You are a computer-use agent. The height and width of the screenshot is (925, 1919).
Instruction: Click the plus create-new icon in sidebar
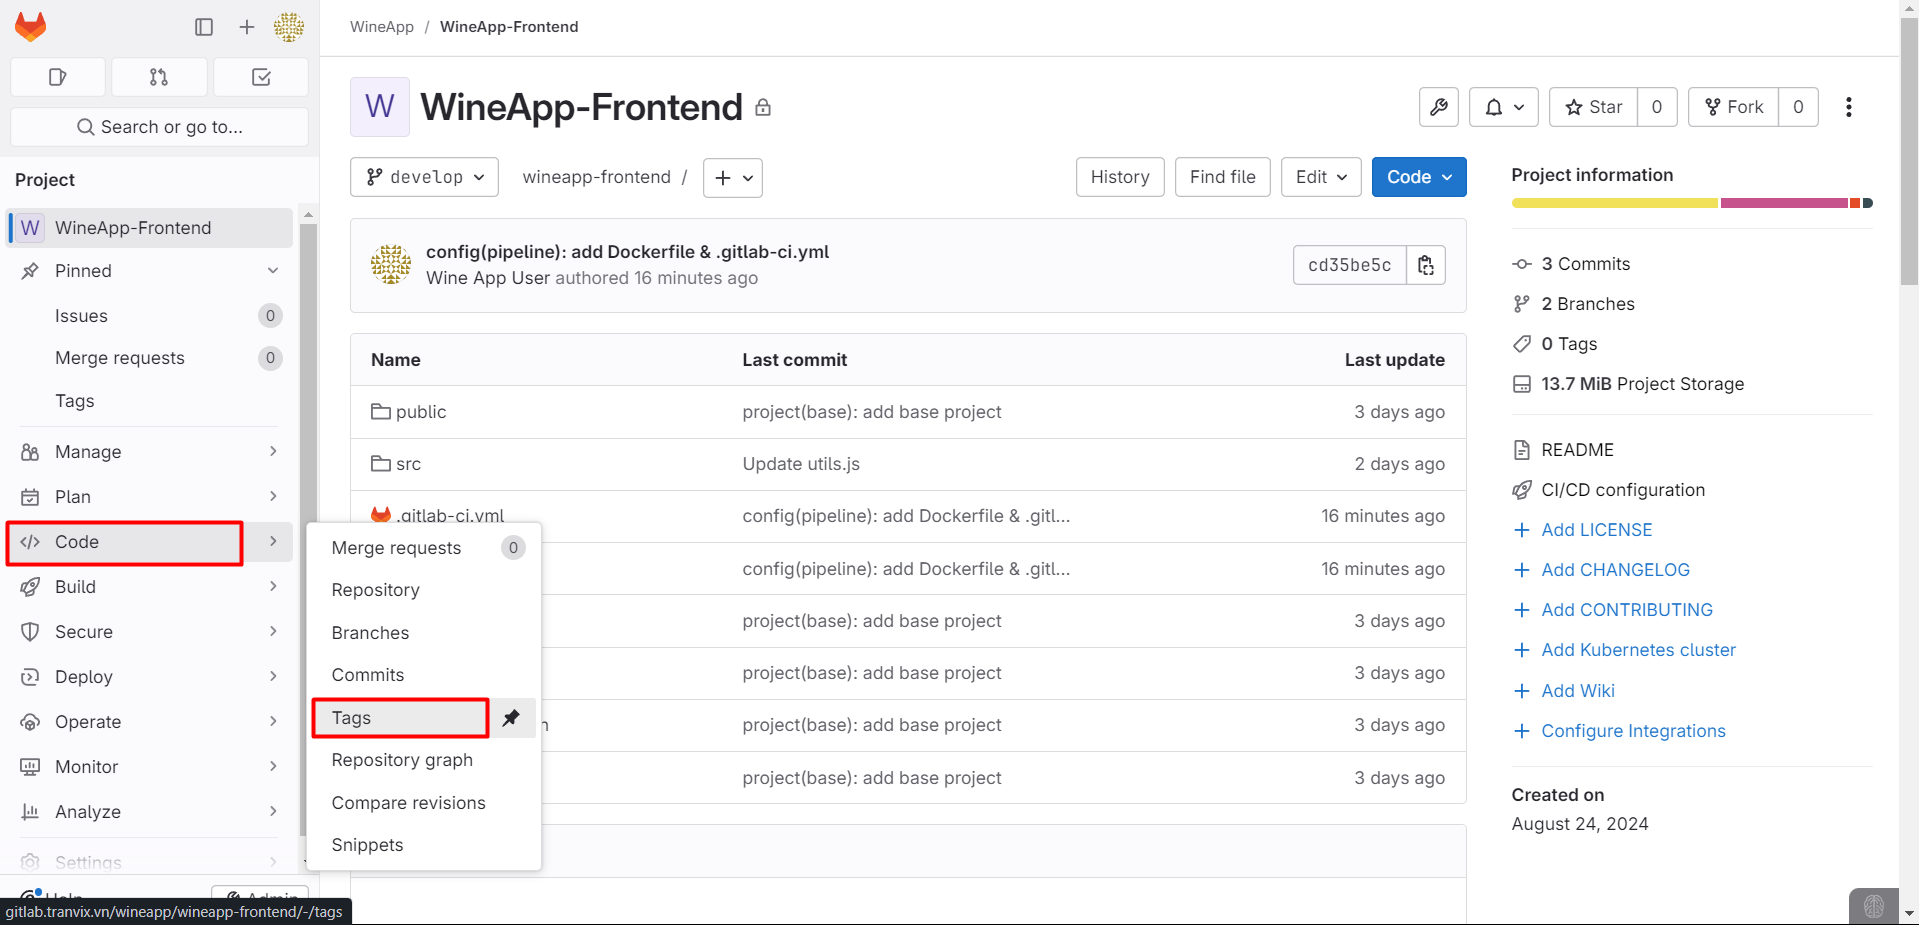pyautogui.click(x=247, y=27)
